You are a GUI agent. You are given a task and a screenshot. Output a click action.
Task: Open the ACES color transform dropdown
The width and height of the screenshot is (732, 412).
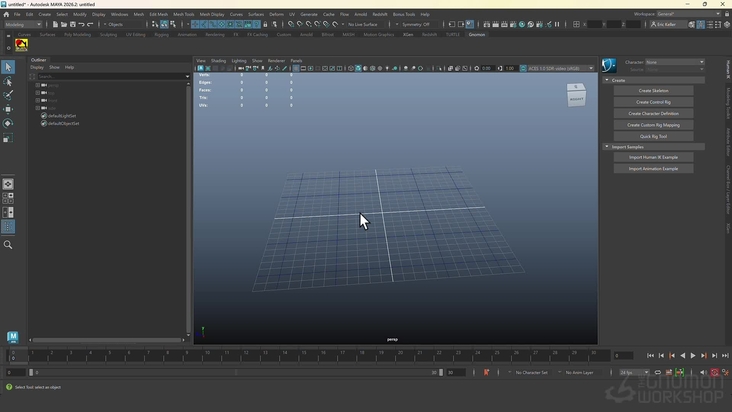pyautogui.click(x=560, y=68)
